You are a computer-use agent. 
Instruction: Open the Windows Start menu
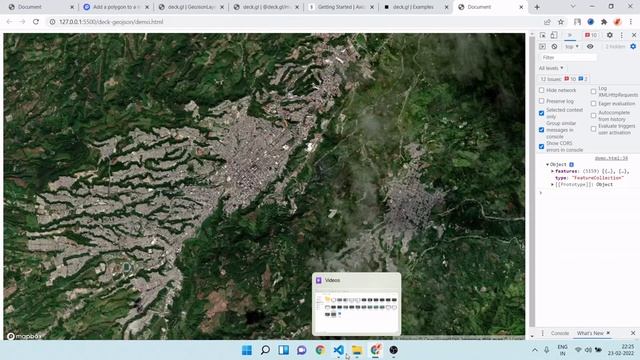pos(247,350)
